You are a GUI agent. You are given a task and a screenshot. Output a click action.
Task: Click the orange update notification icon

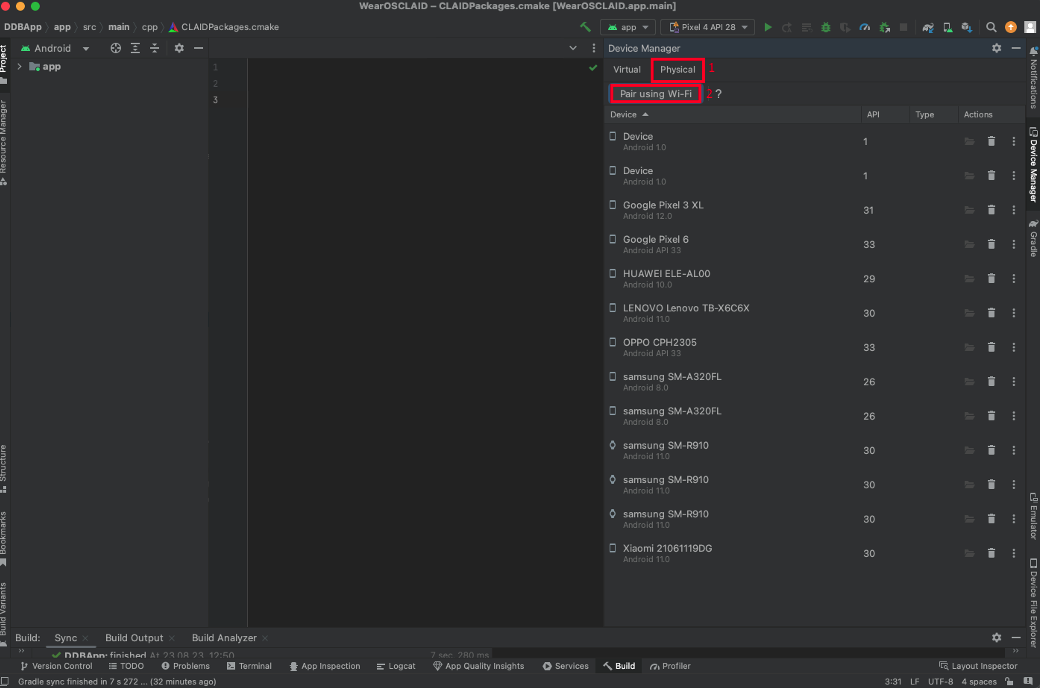pos(1011,27)
